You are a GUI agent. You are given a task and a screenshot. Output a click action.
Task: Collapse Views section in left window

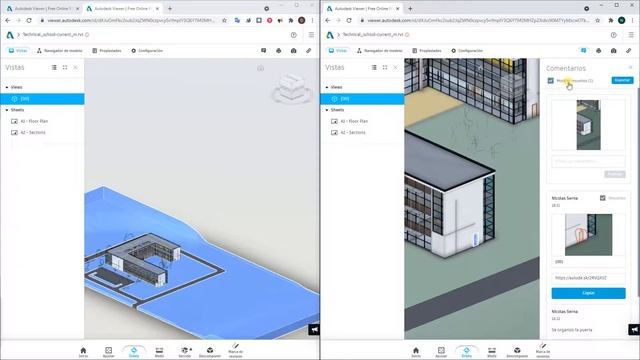(7, 87)
